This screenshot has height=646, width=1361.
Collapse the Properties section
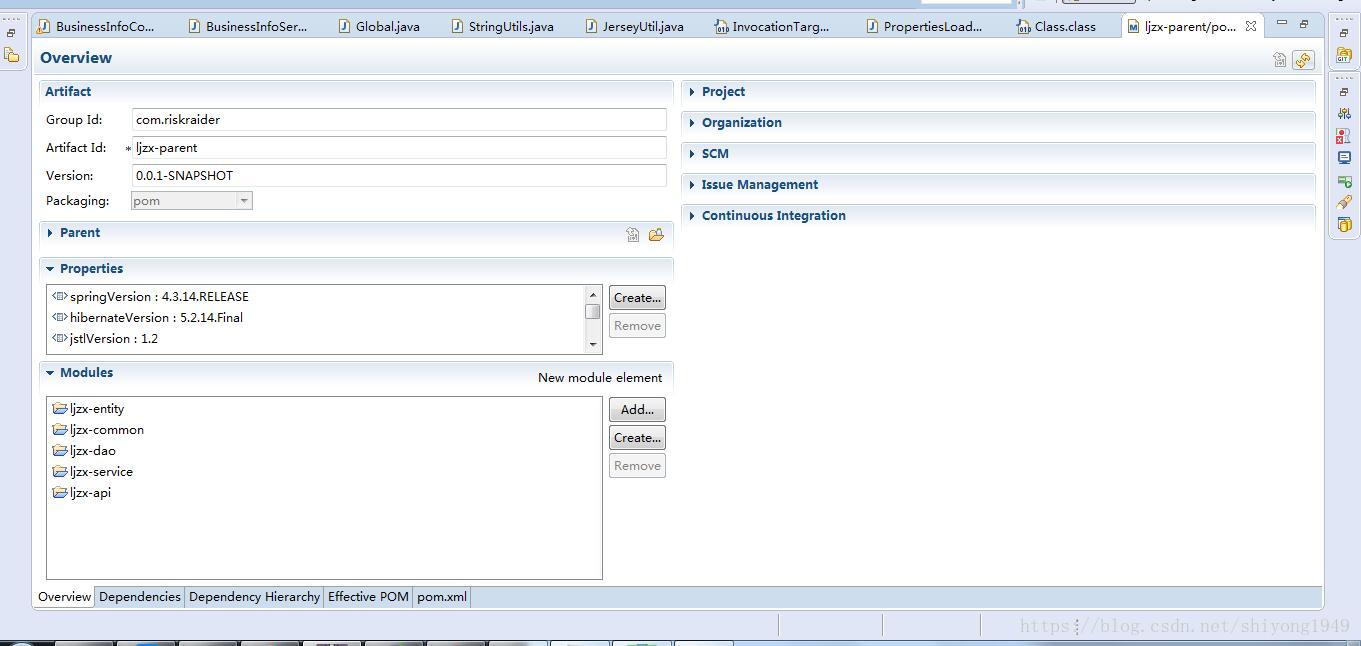pyautogui.click(x=50, y=269)
